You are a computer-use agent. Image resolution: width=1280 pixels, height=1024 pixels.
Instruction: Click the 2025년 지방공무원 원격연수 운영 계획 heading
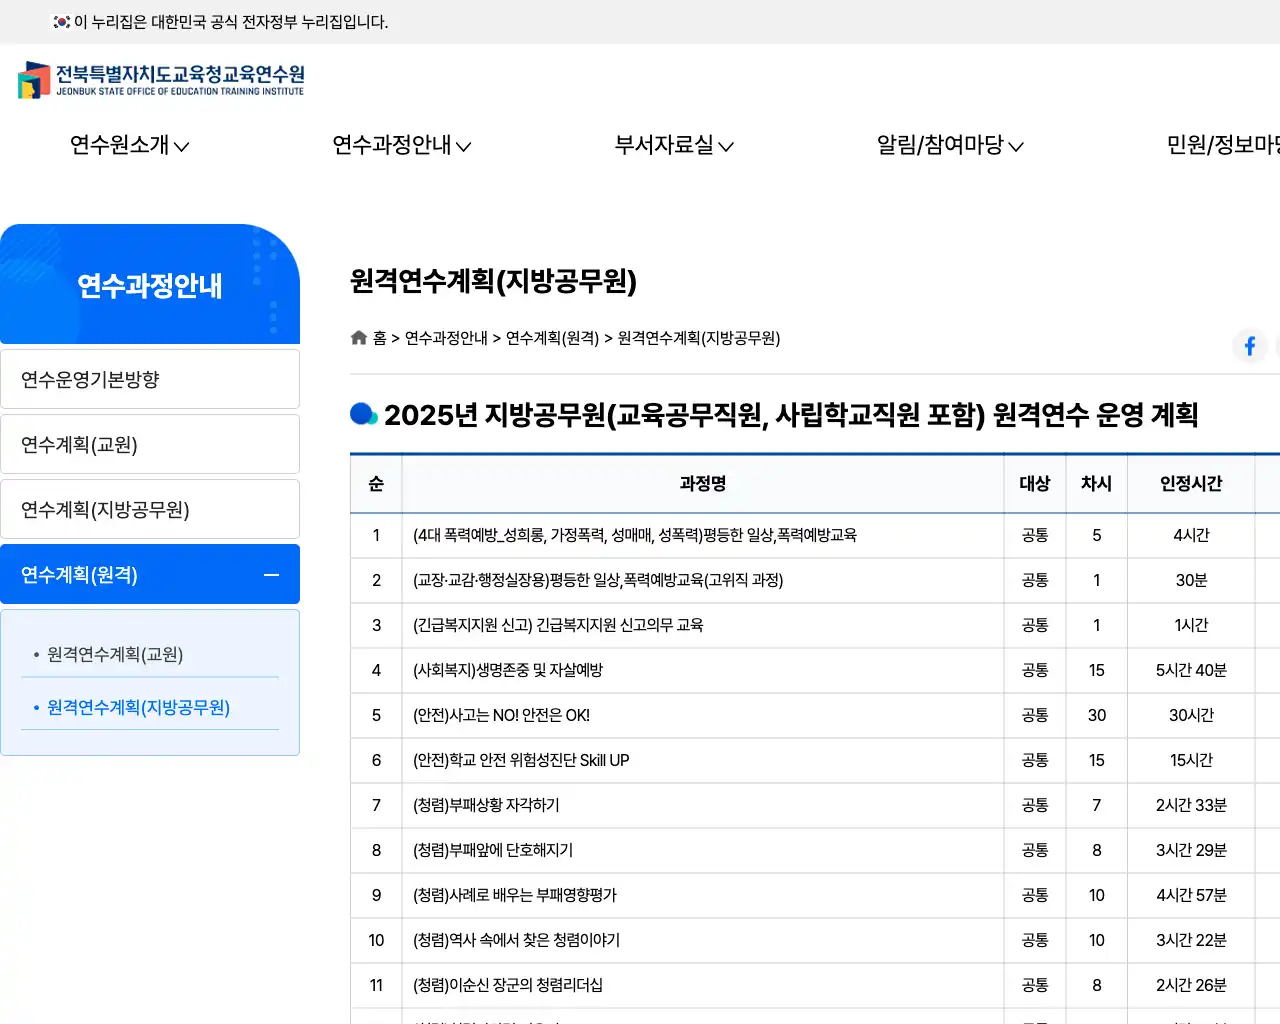(x=791, y=414)
